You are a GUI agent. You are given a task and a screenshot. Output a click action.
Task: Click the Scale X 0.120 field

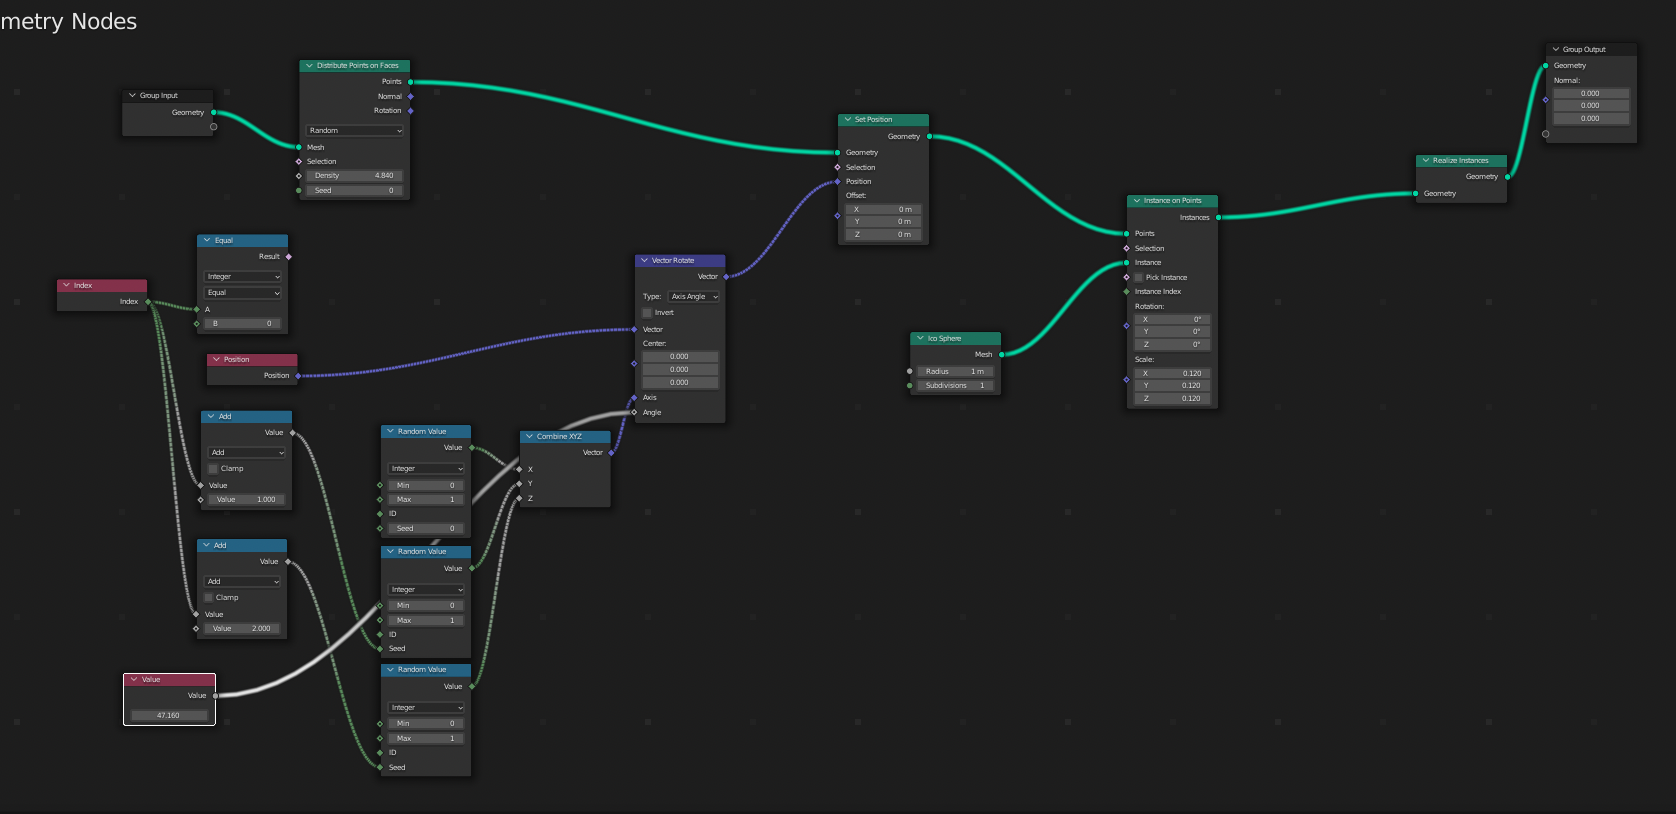click(x=1172, y=373)
